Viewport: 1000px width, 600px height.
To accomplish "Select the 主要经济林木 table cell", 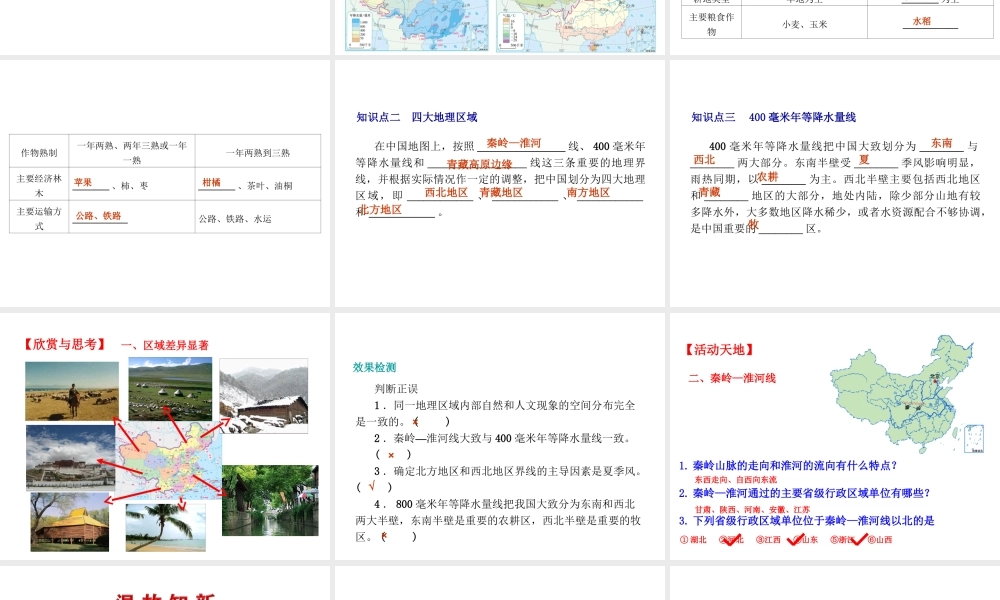I will coord(39,185).
